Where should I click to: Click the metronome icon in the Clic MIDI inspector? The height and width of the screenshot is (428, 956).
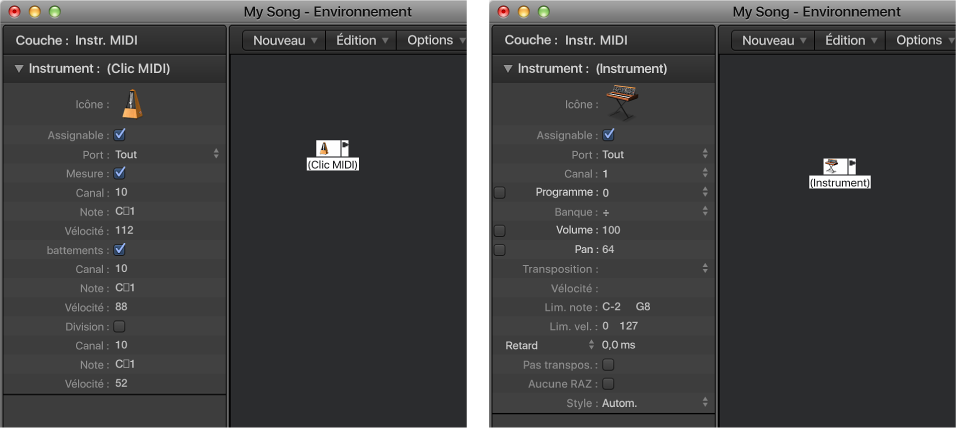click(x=133, y=103)
